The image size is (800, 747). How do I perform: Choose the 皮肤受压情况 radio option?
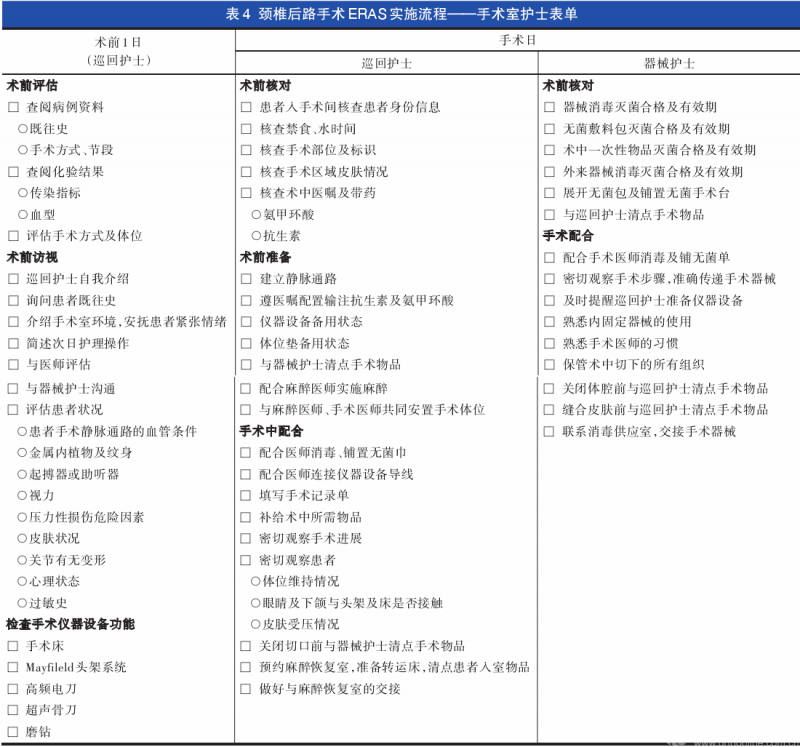click(x=256, y=625)
